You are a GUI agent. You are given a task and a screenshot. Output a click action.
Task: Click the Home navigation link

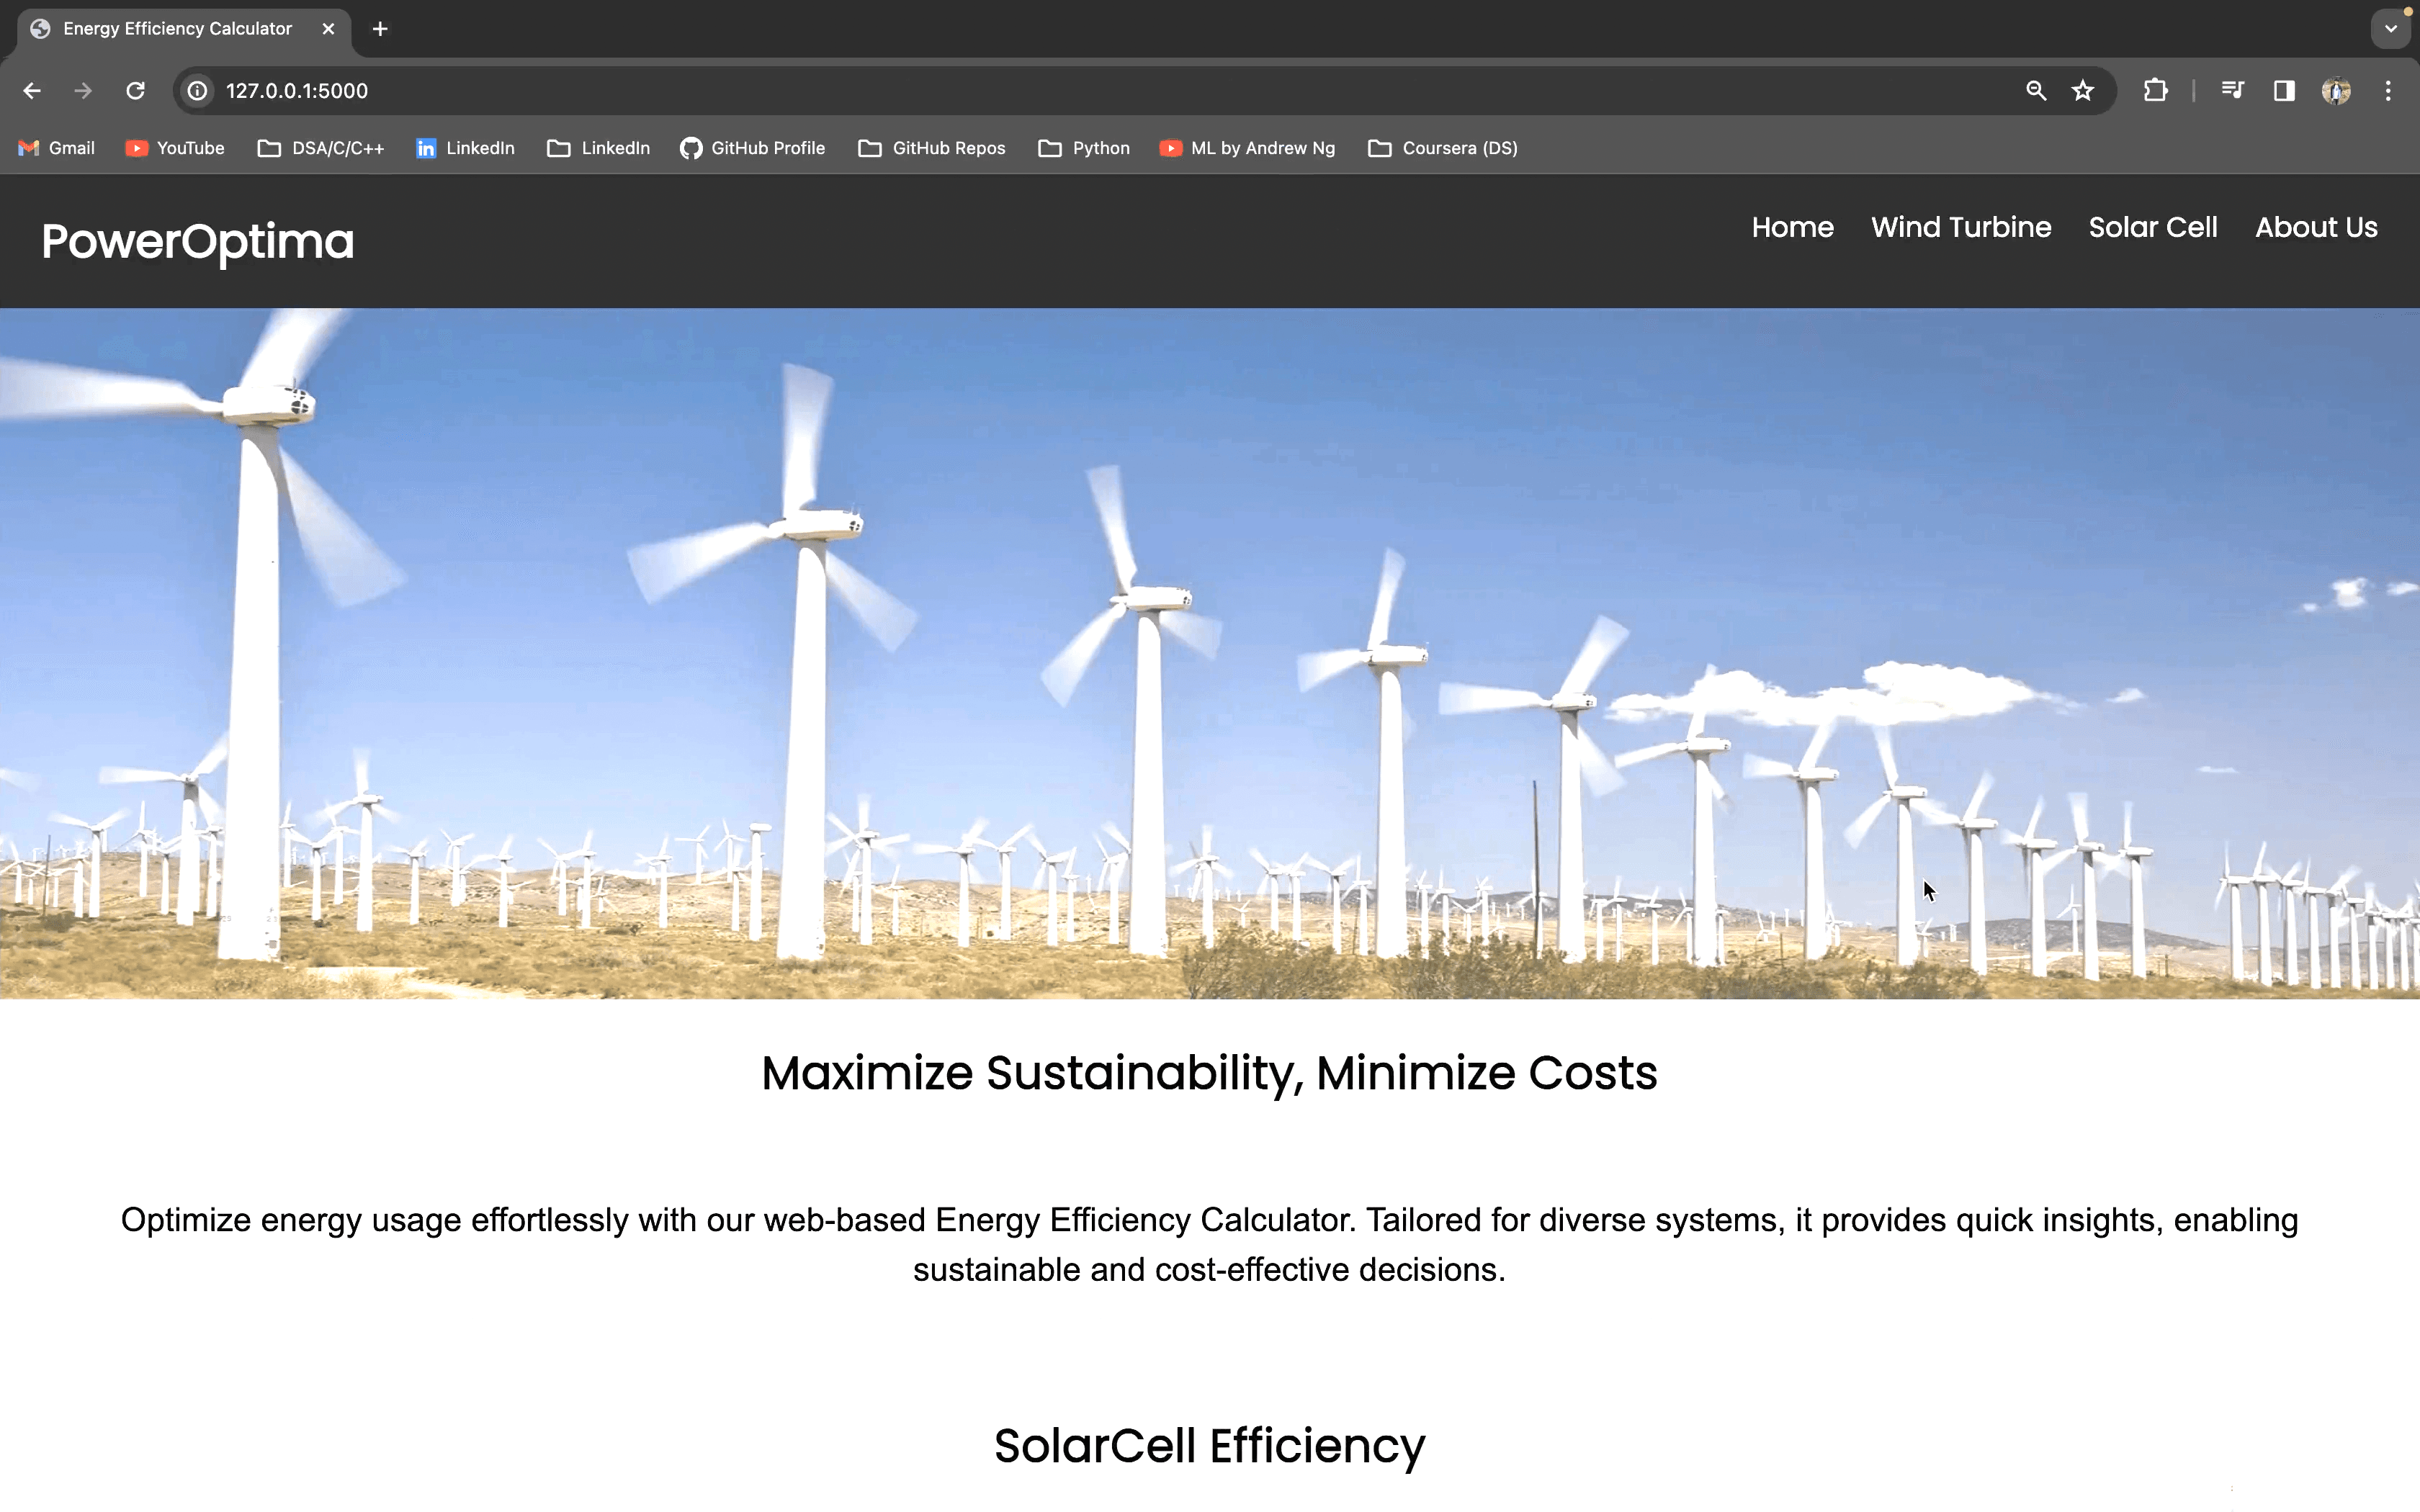[x=1792, y=227]
